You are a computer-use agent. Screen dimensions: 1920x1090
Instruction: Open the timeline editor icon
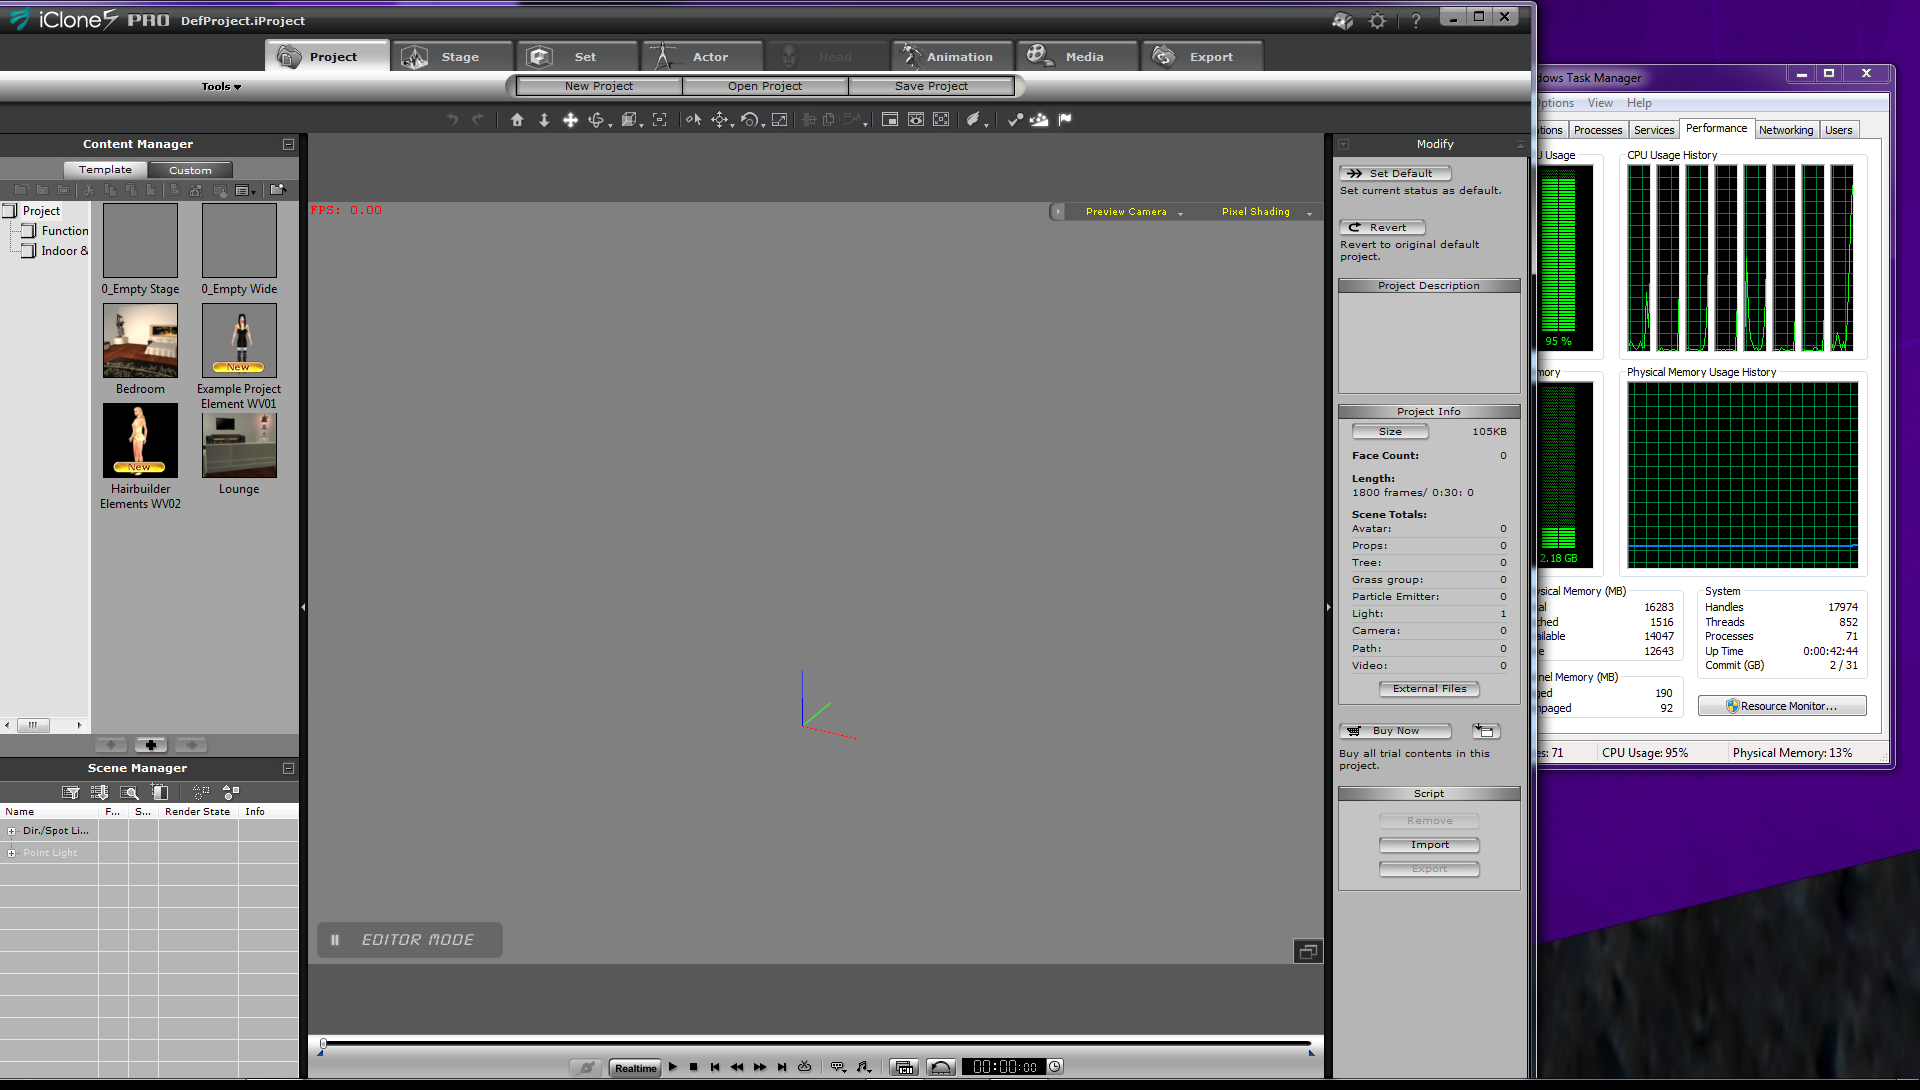click(904, 1067)
